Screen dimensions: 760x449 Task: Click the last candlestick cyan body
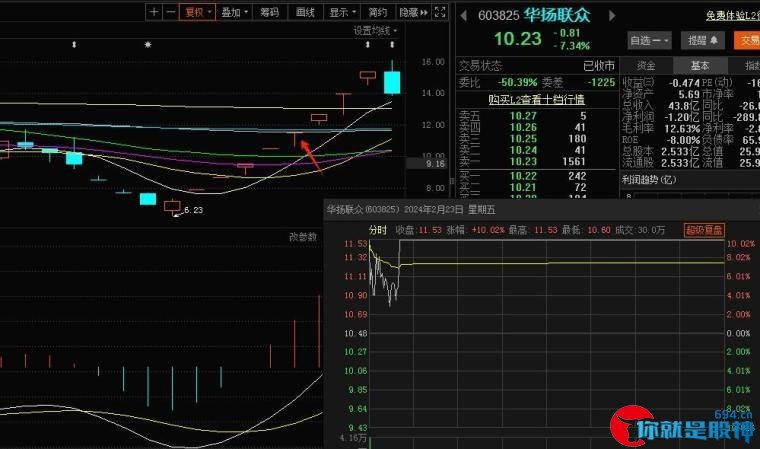click(392, 82)
